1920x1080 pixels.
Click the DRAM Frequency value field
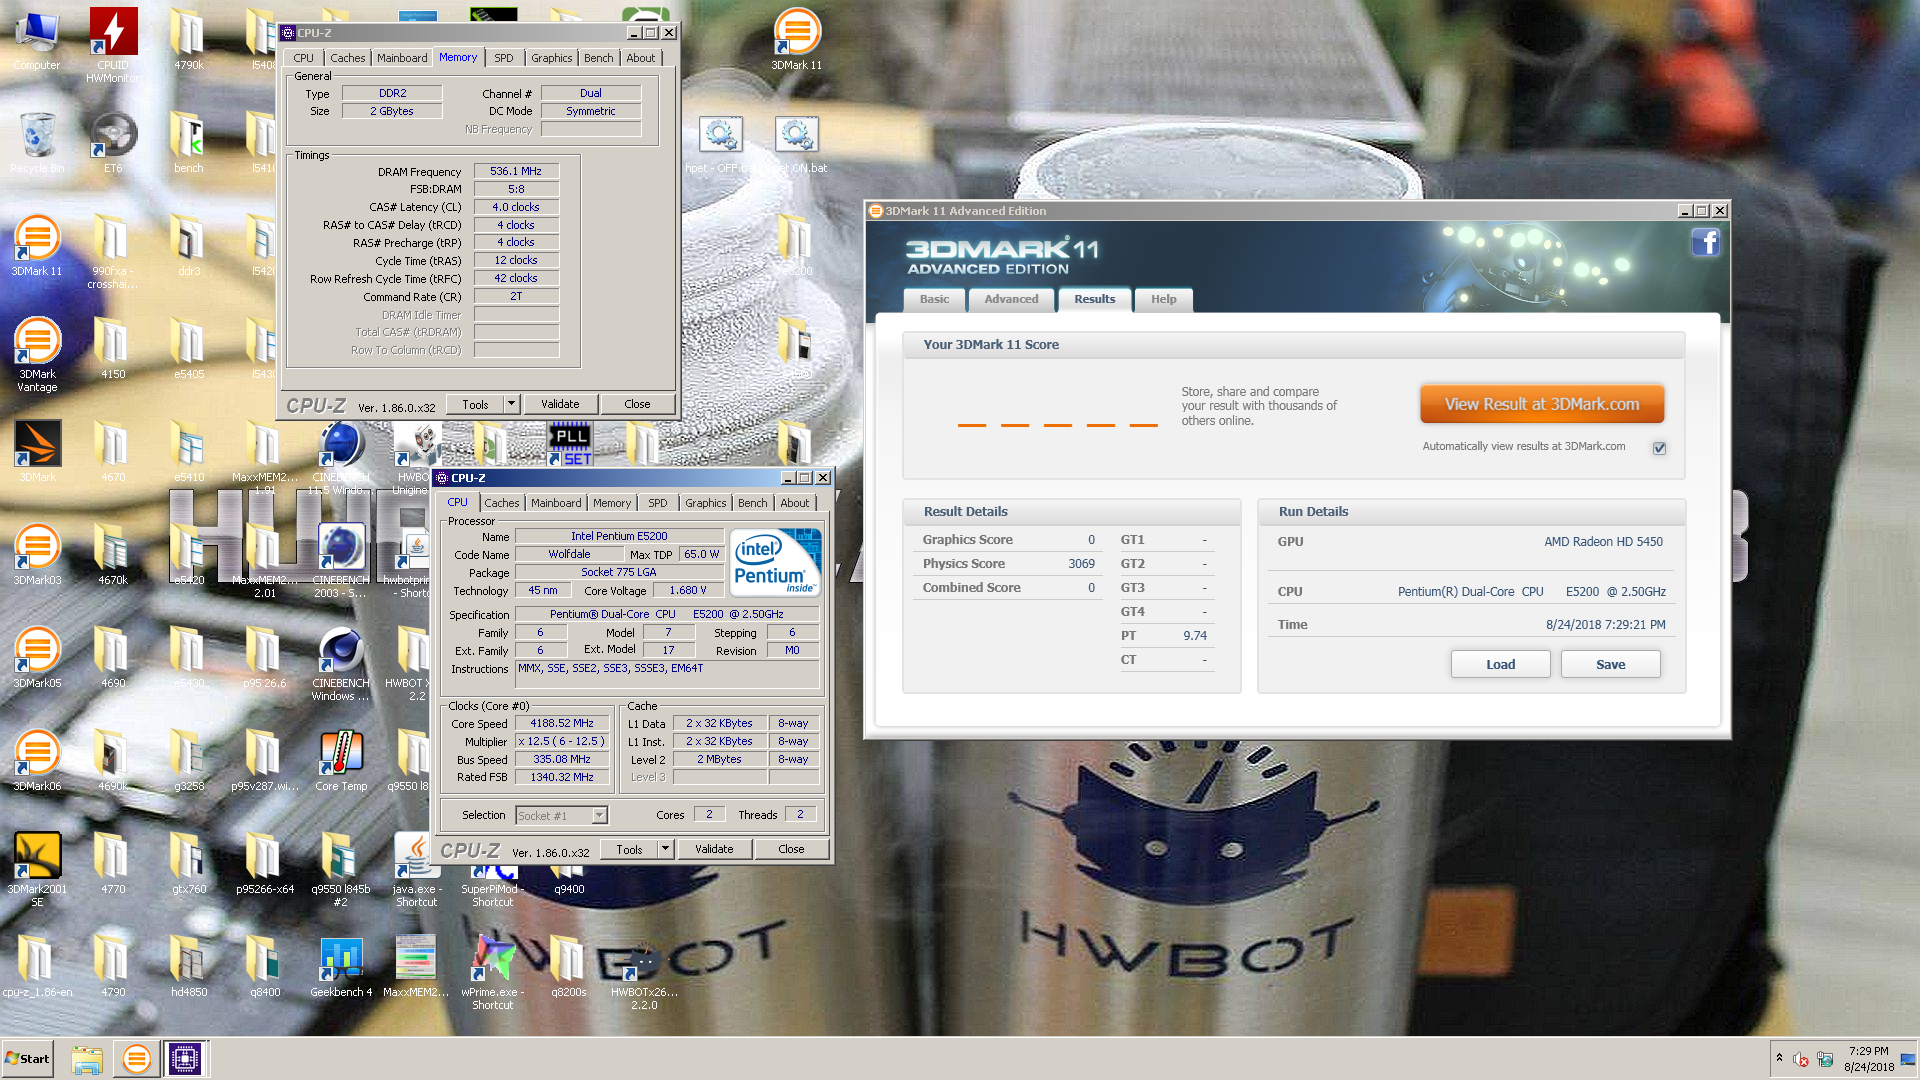click(516, 171)
